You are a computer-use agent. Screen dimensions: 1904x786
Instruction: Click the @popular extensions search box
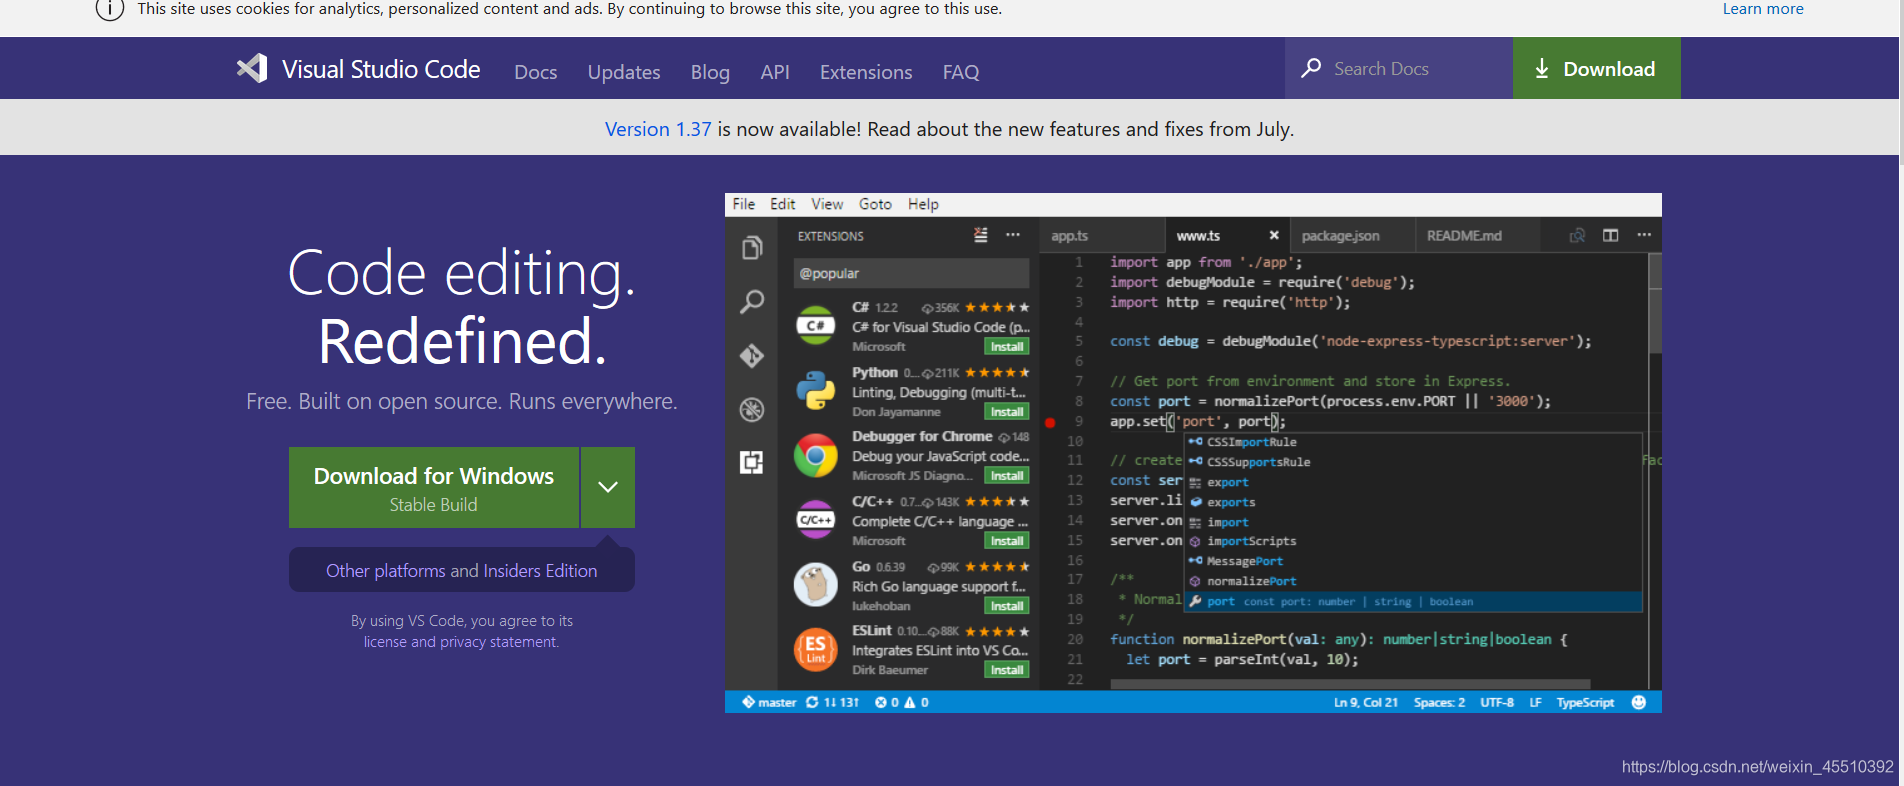[911, 273]
